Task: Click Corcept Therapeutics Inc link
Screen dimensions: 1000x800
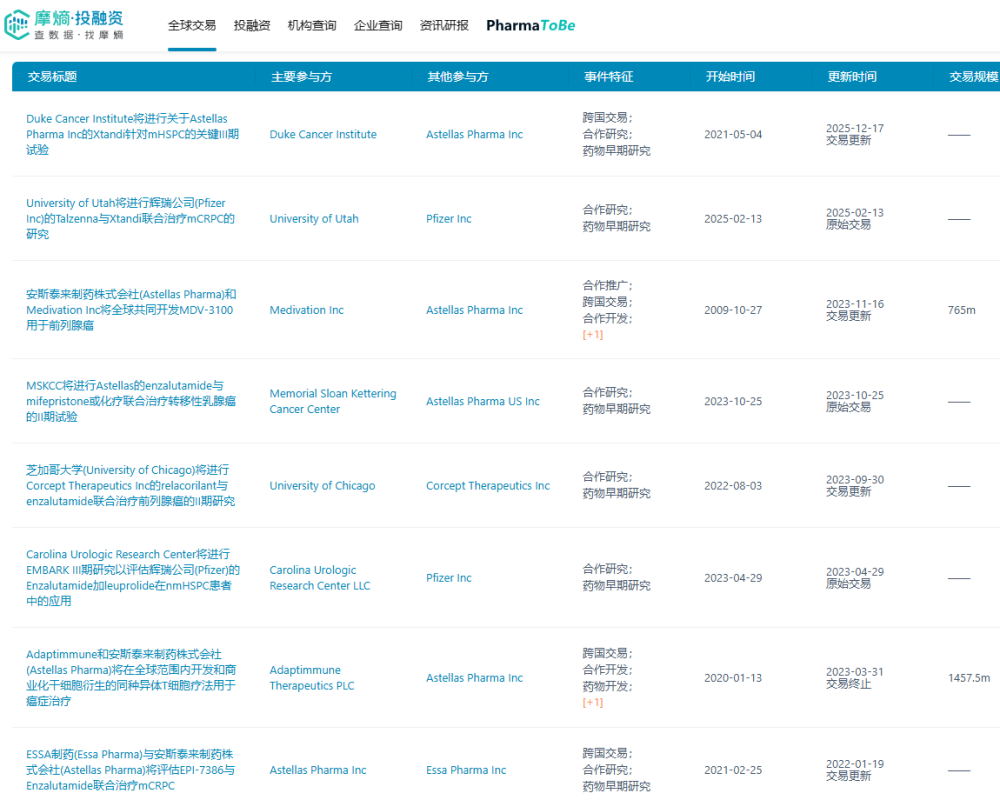Action: tap(487, 485)
